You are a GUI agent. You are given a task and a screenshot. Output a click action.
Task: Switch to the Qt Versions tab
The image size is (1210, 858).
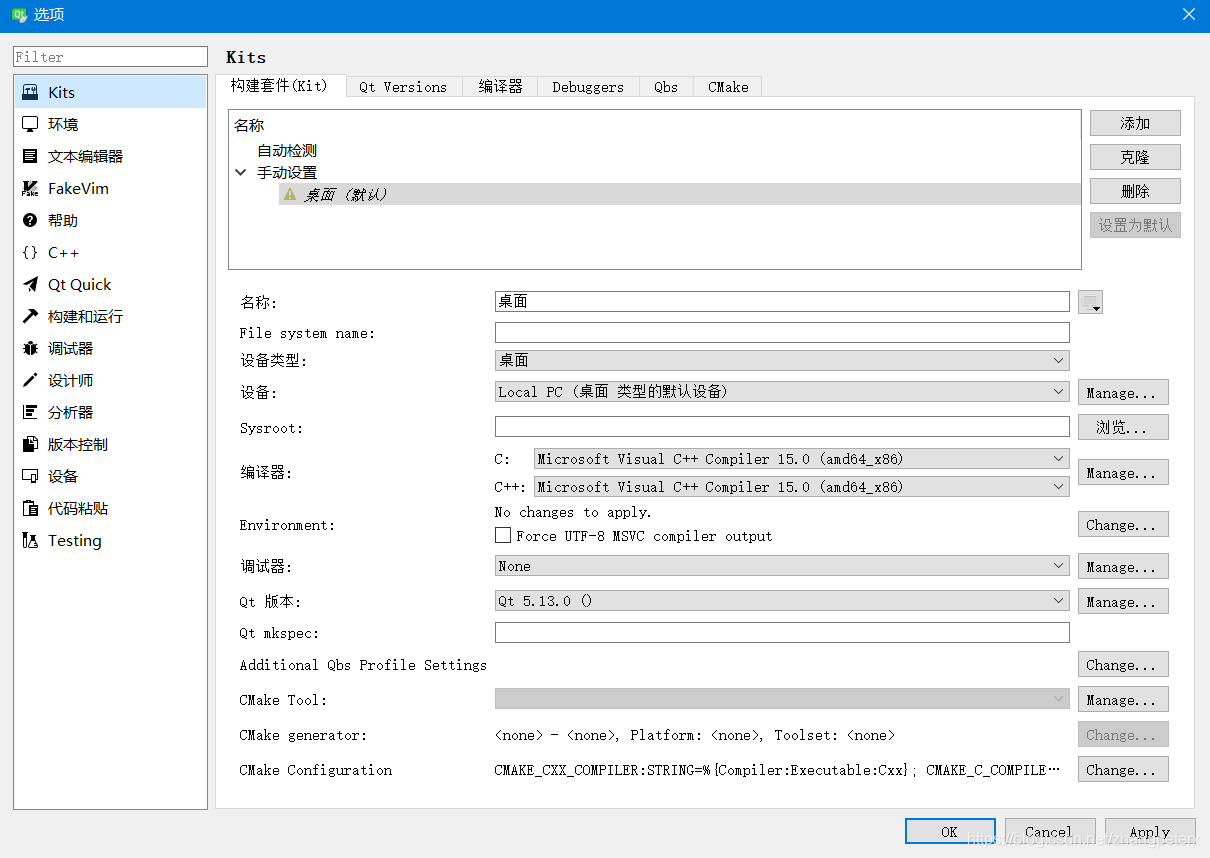click(403, 87)
